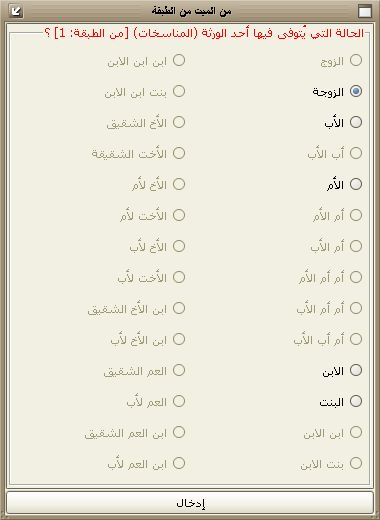Viewport: 380px width, 520px height.
Task: Select the ابن العم لأب radio option
Action: pyautogui.click(x=179, y=463)
